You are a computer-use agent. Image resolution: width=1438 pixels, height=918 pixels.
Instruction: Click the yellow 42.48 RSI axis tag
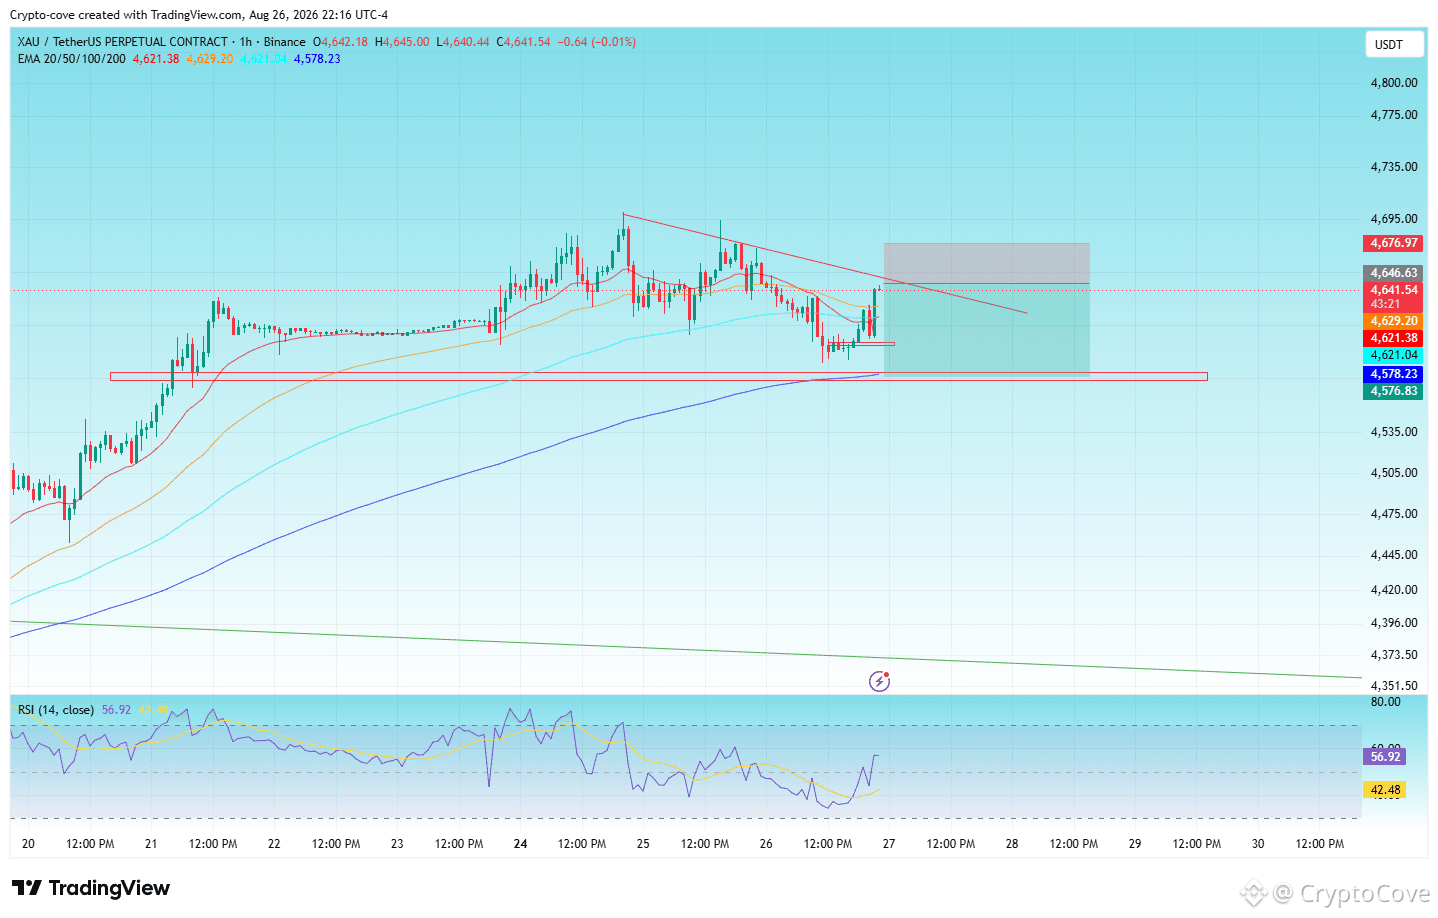point(1385,790)
